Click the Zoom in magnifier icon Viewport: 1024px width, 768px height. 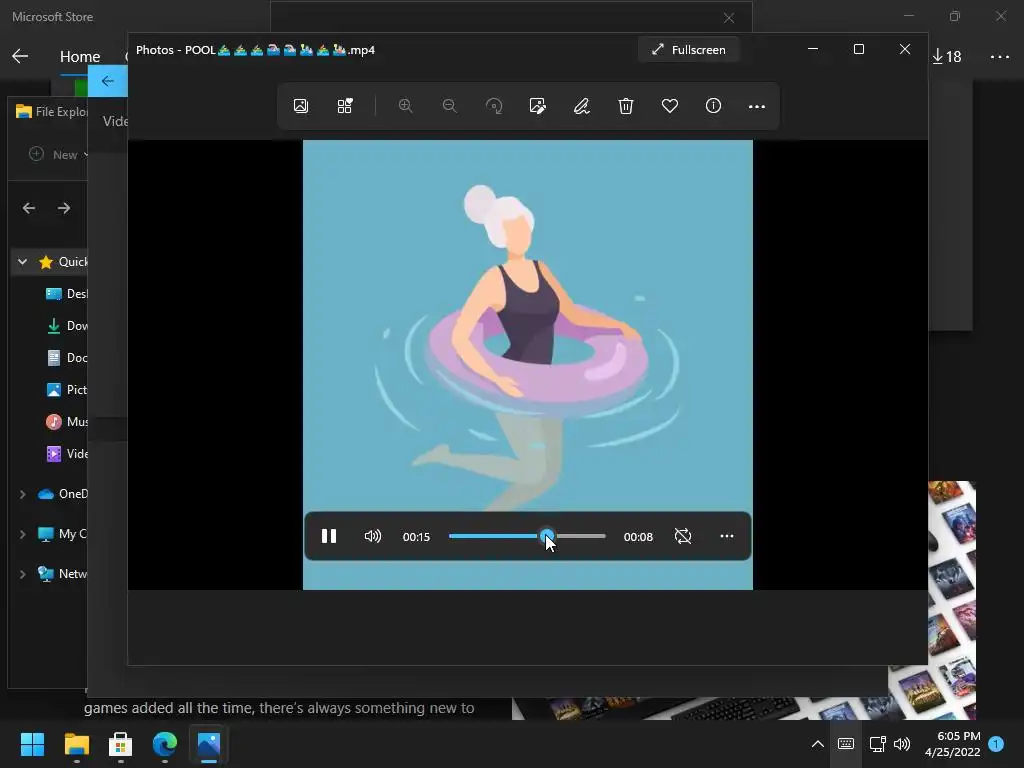click(x=406, y=106)
